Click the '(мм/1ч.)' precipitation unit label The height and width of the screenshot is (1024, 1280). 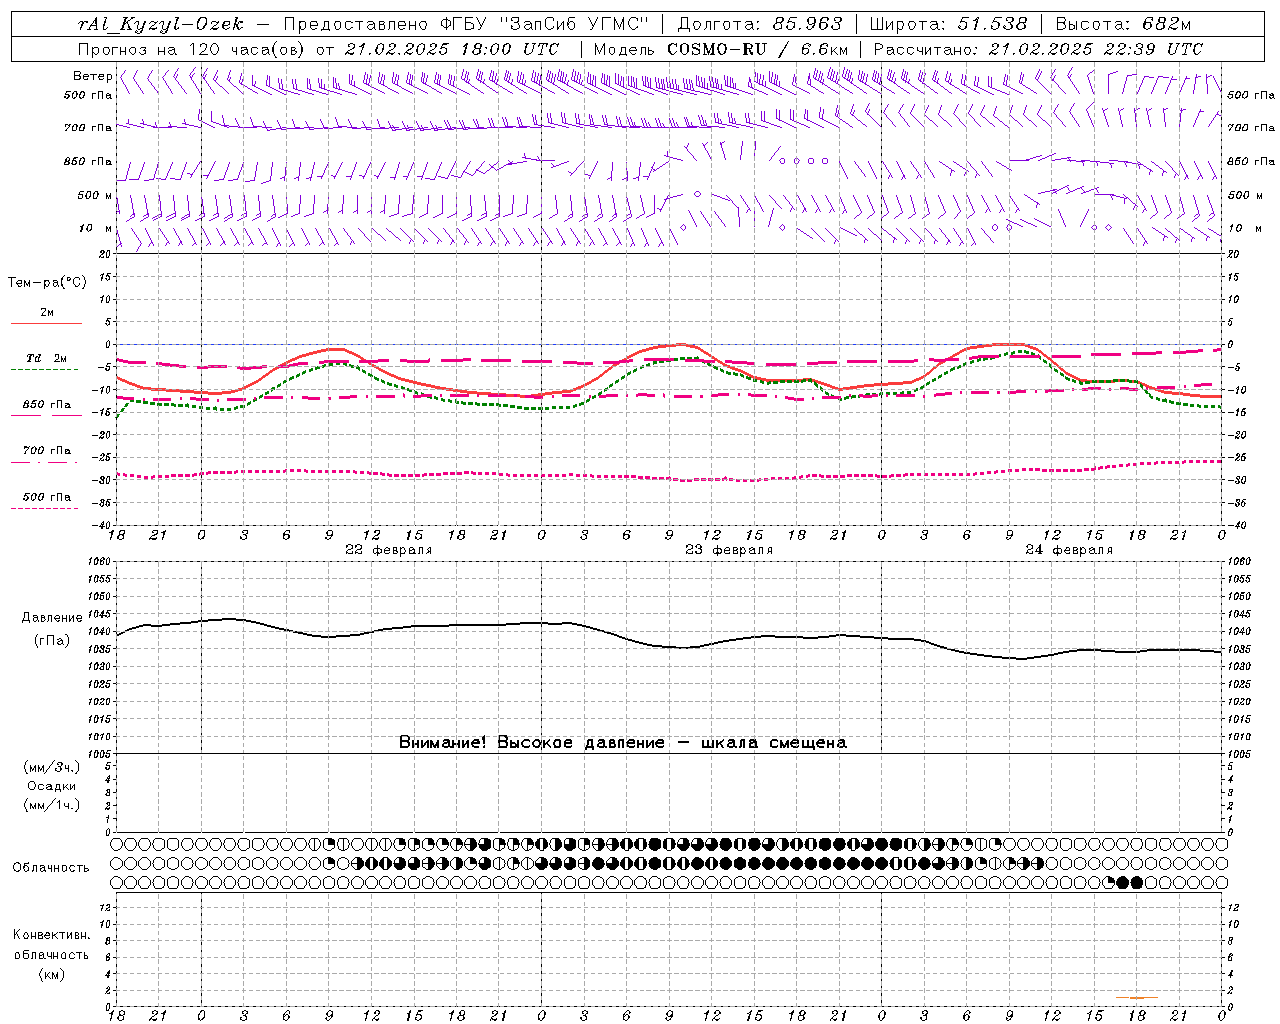[x=52, y=805]
